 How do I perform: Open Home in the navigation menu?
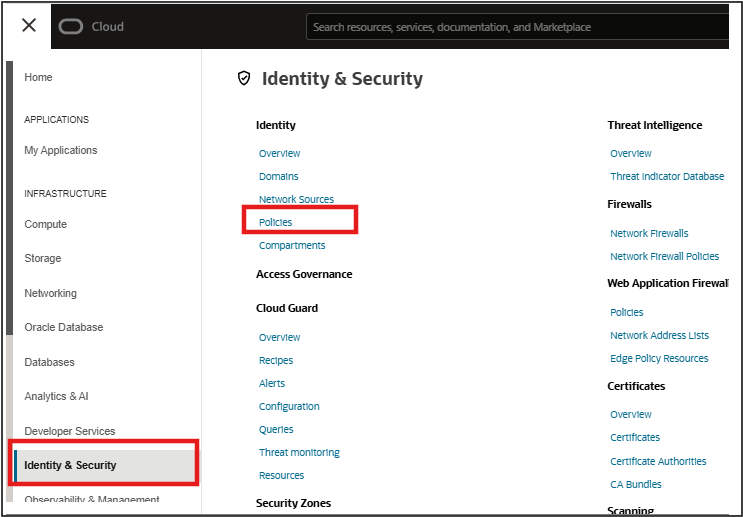(x=38, y=77)
